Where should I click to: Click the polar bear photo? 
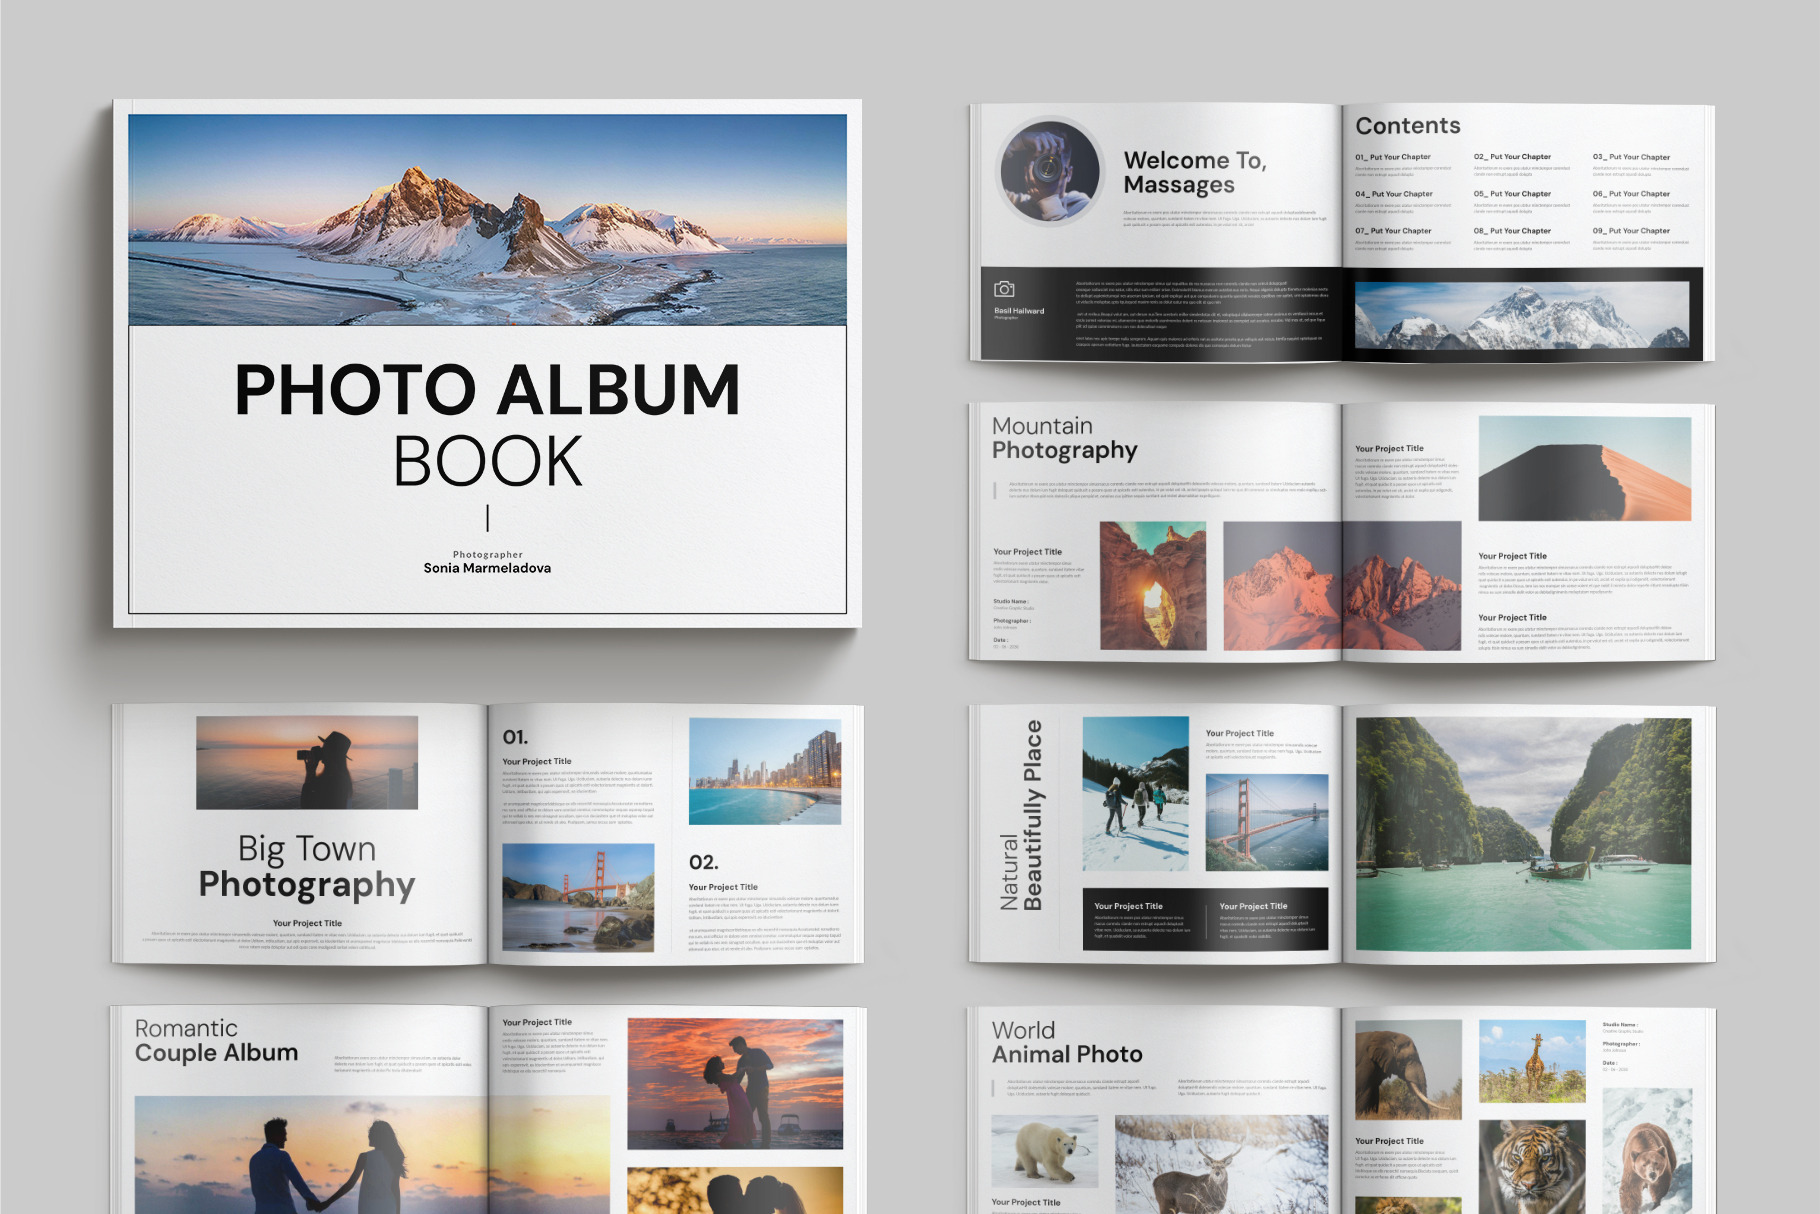(x=1044, y=1151)
